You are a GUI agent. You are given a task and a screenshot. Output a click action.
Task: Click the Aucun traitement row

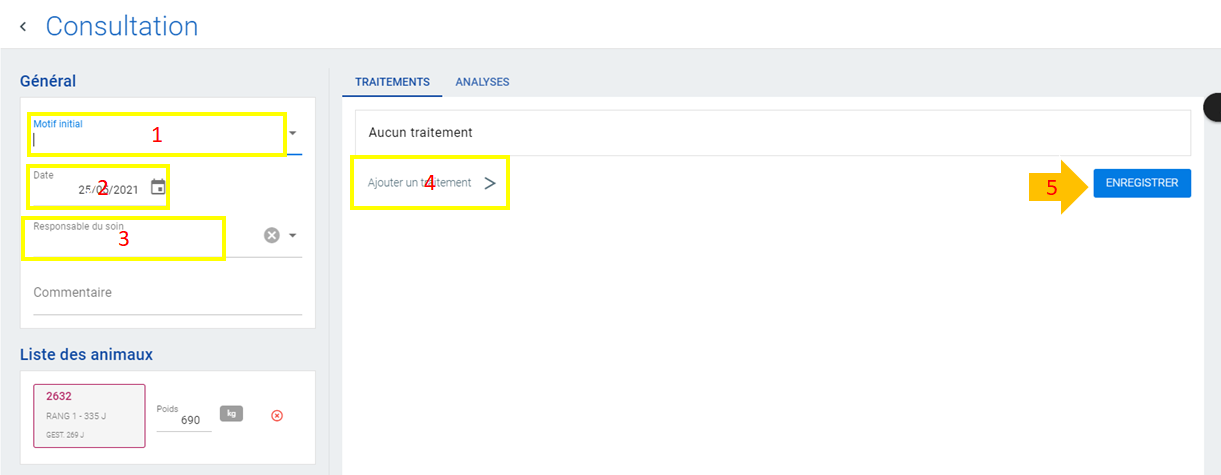(773, 132)
